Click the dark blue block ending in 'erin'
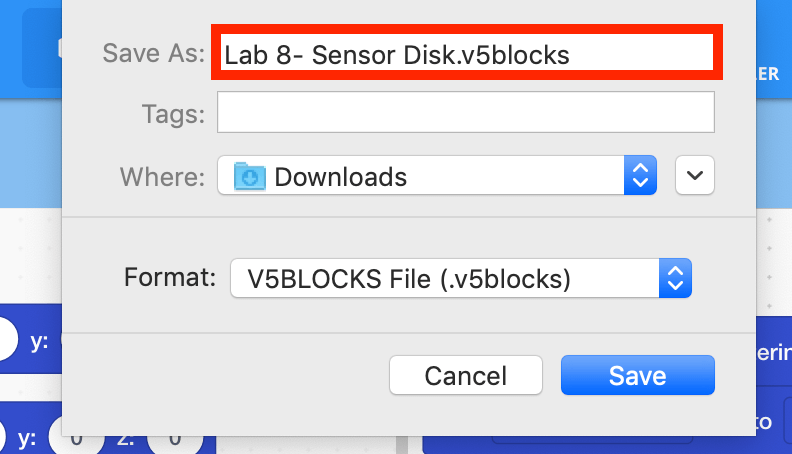 pyautogui.click(x=774, y=351)
